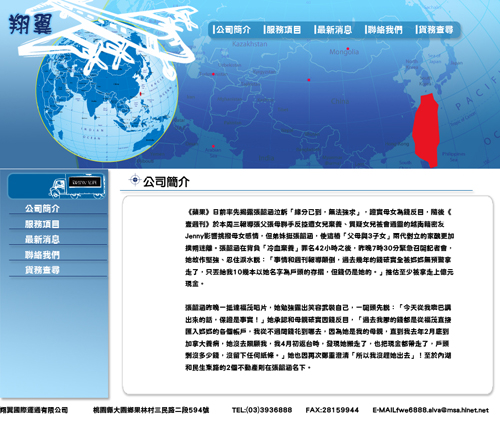
Task: Click the footer address ending 594號
Action: 151,410
